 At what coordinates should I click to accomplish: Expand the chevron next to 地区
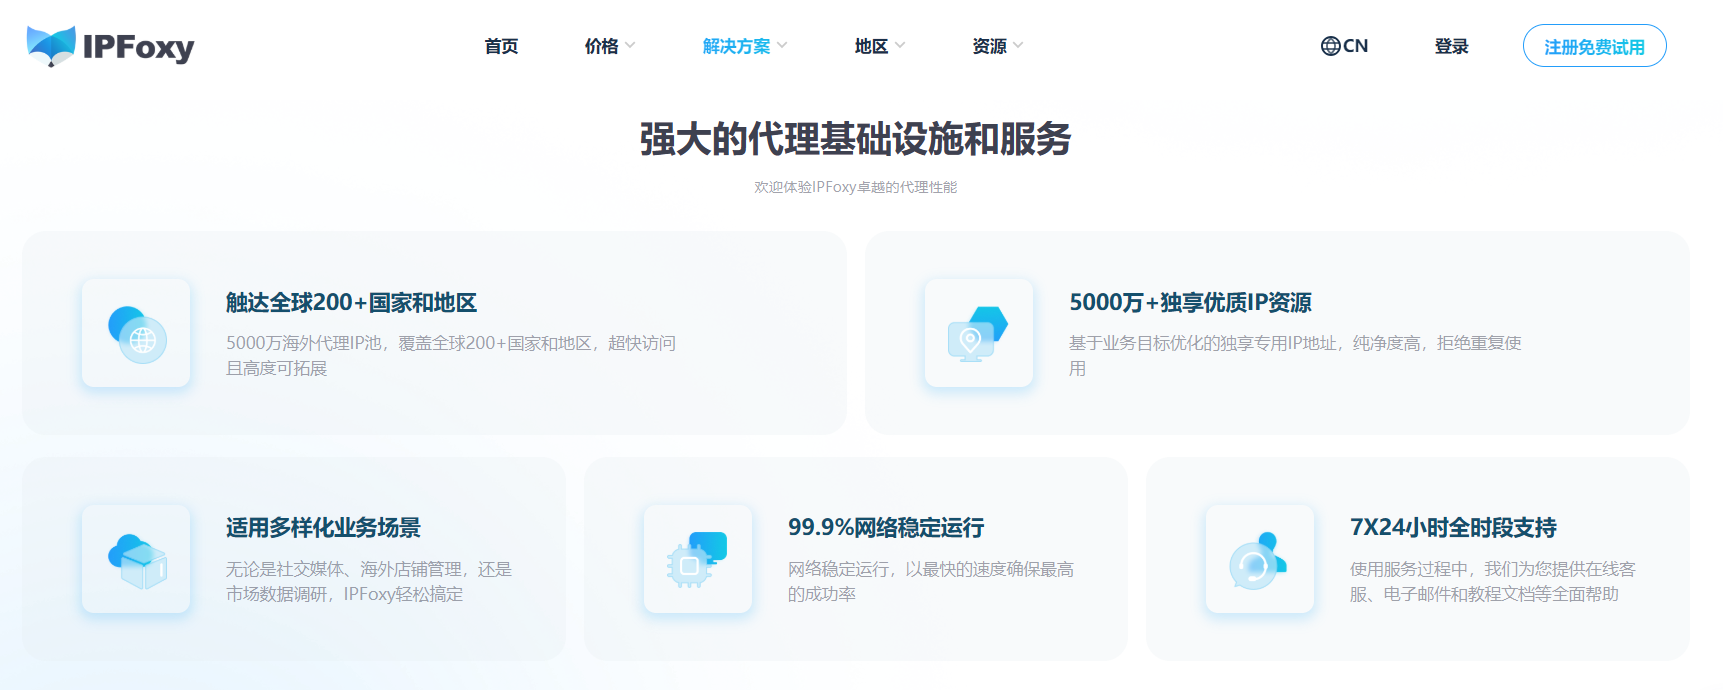900,45
